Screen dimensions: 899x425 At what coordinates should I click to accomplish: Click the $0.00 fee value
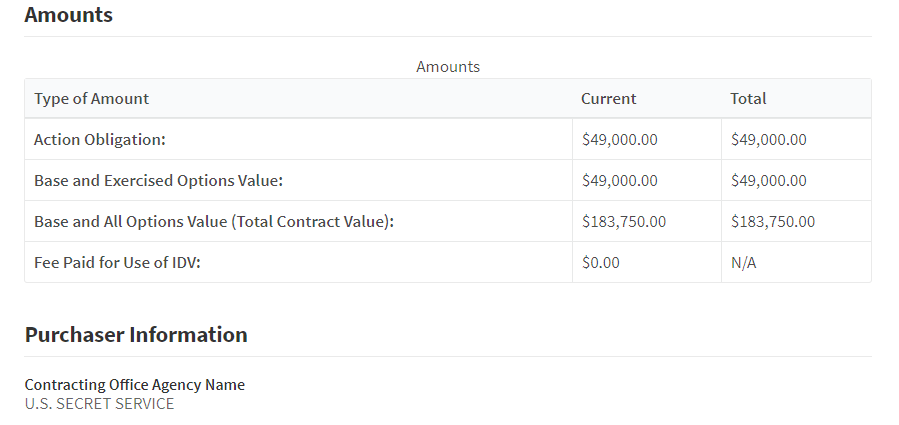[x=600, y=263]
